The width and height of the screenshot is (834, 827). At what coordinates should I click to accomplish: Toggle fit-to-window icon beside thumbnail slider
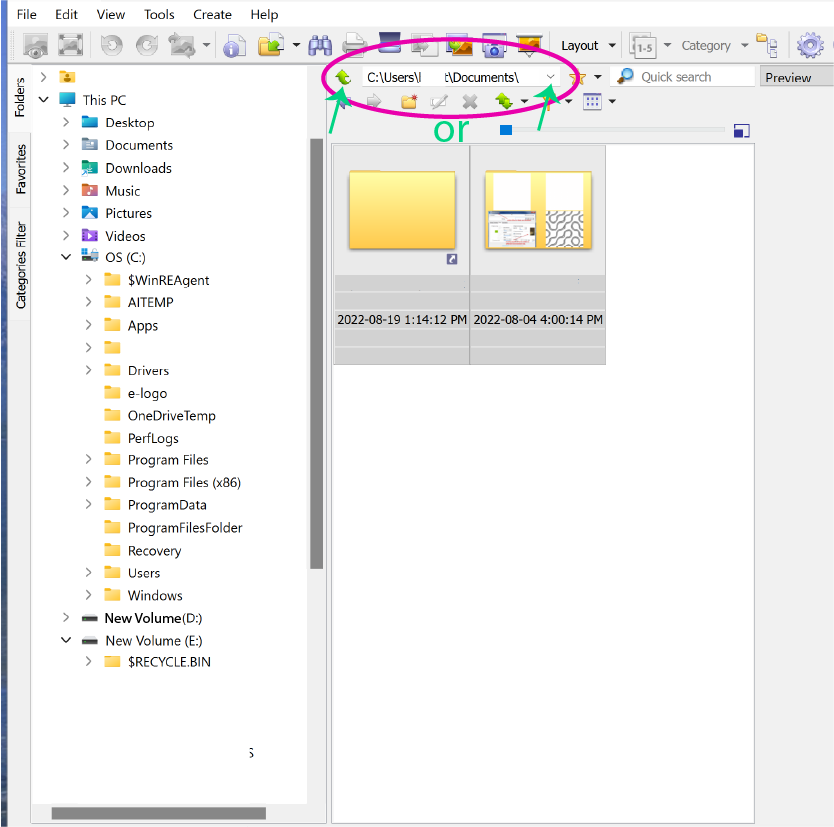pos(741,130)
